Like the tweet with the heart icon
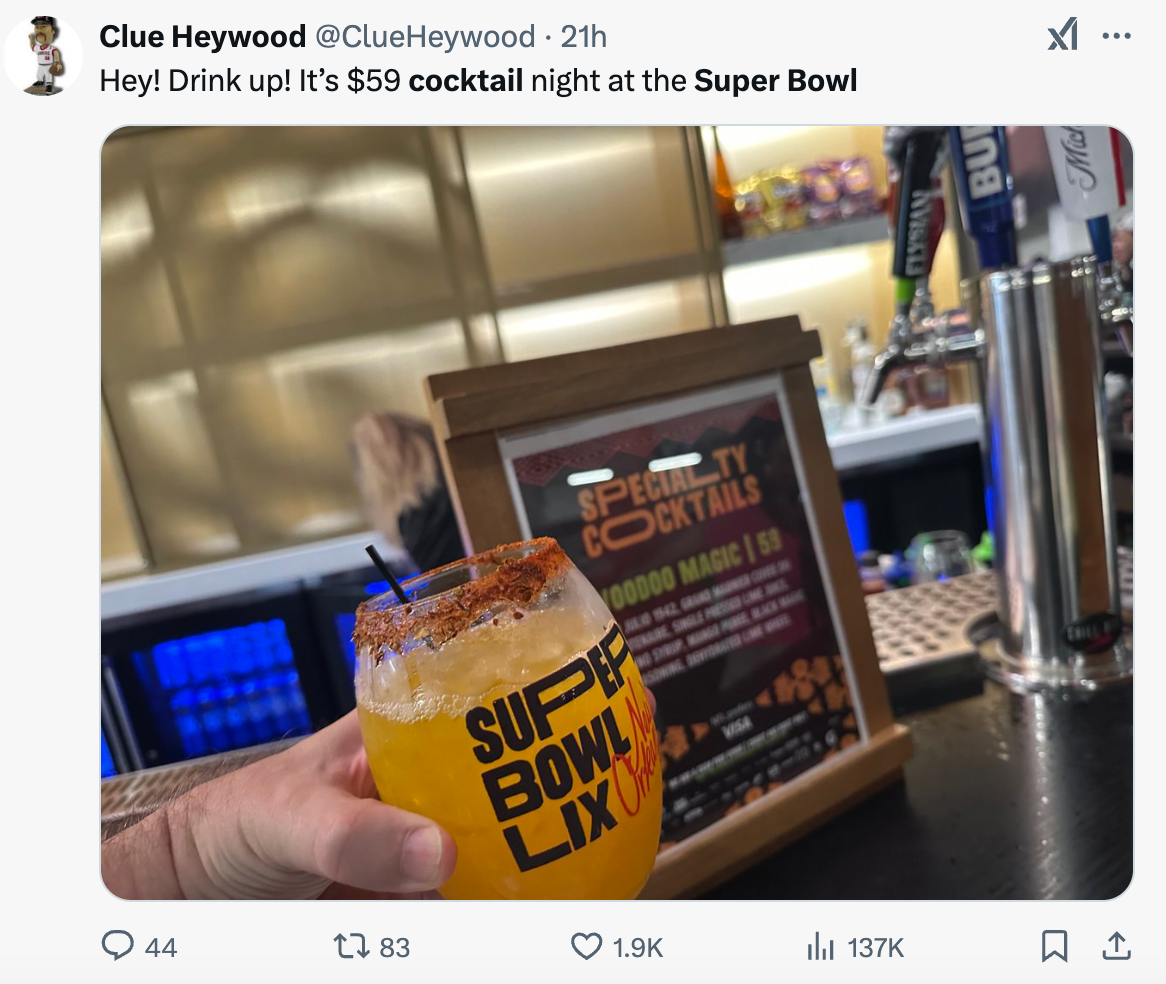The width and height of the screenshot is (1166, 984). (586, 947)
